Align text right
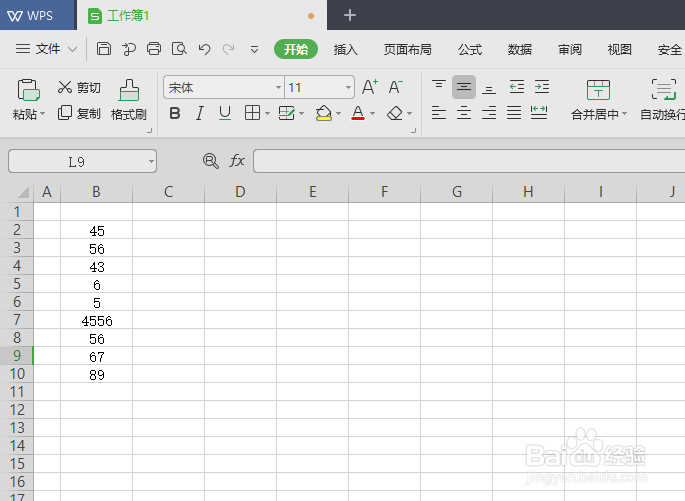Viewport: 685px width, 501px height. tap(489, 113)
